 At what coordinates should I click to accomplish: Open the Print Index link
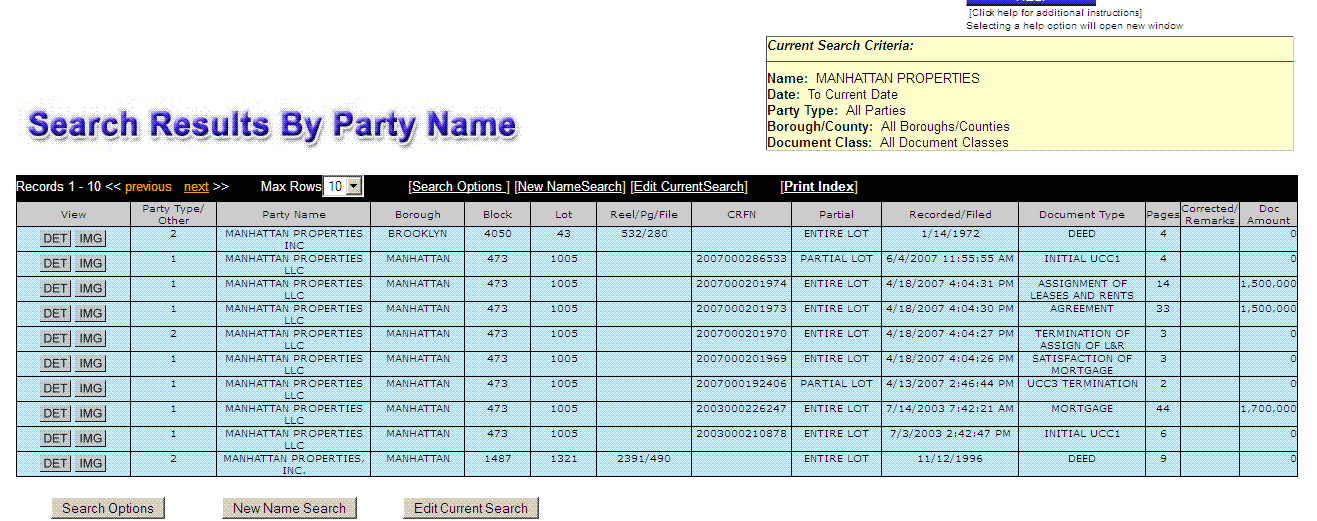click(x=819, y=187)
